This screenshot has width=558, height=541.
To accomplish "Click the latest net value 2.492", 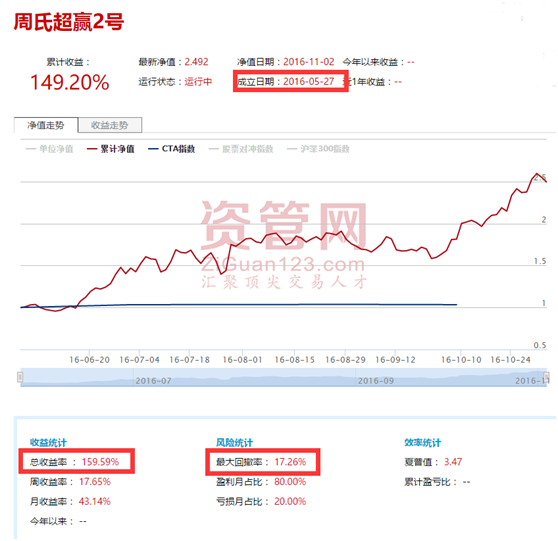I will [x=196, y=62].
